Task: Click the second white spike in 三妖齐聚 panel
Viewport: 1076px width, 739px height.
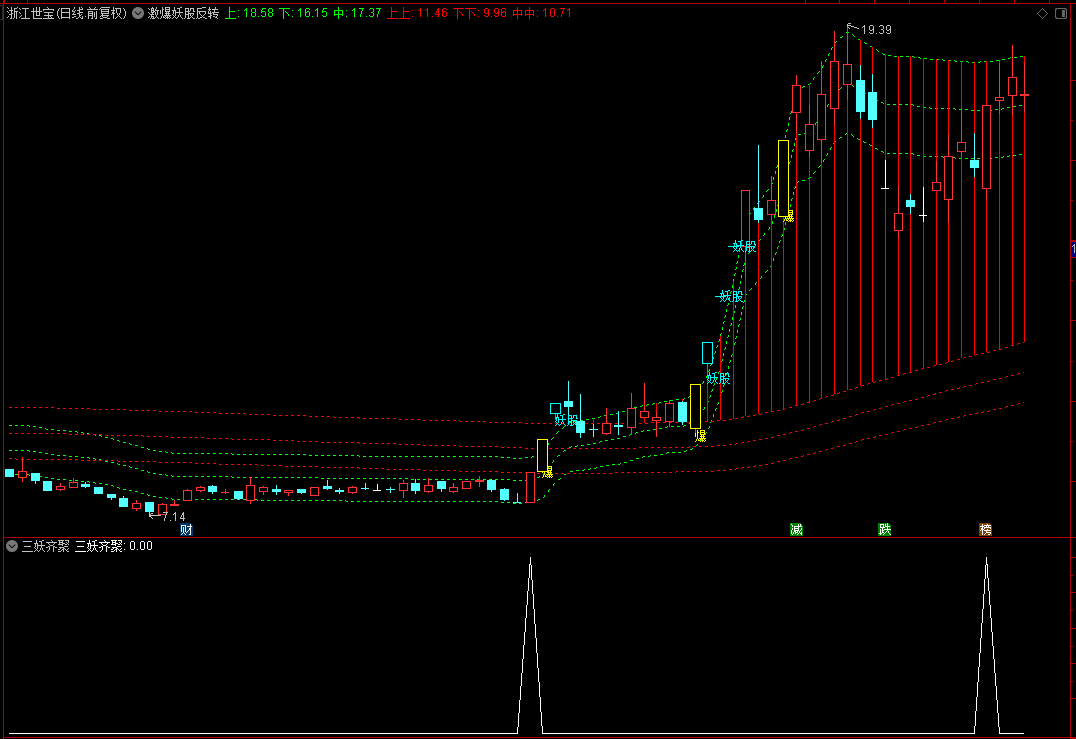Action: [987, 645]
